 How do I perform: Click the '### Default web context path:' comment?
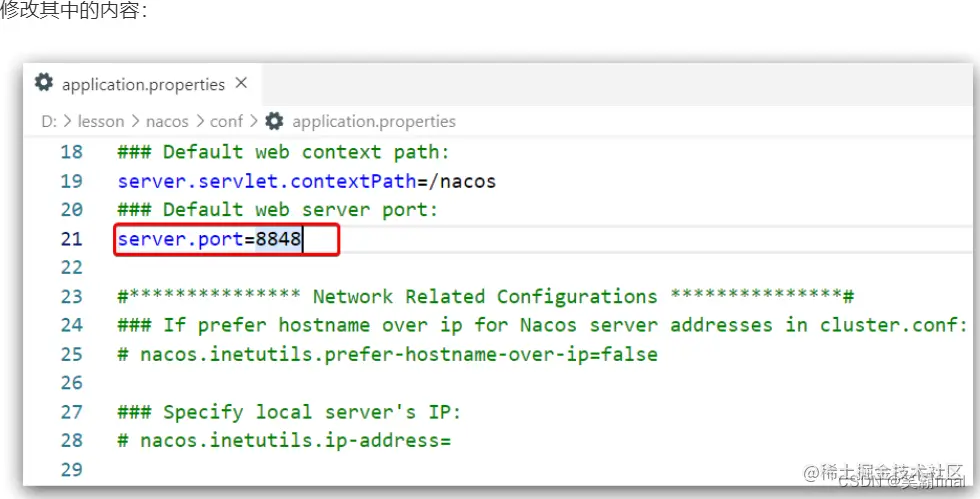(283, 152)
